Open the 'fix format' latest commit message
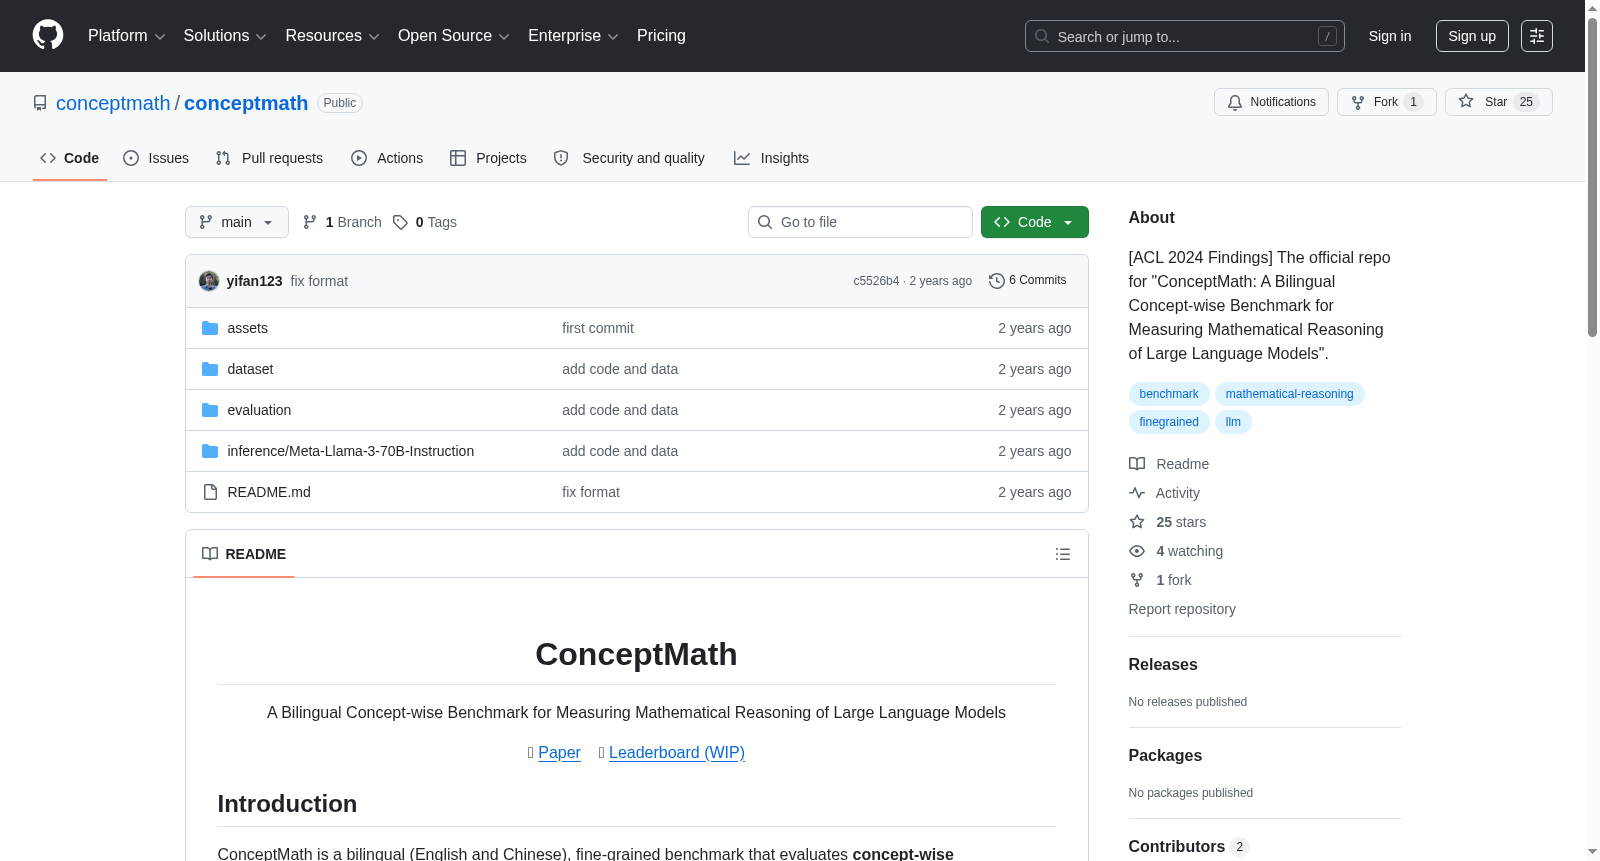Viewport: 1600px width, 861px height. pyautogui.click(x=319, y=281)
